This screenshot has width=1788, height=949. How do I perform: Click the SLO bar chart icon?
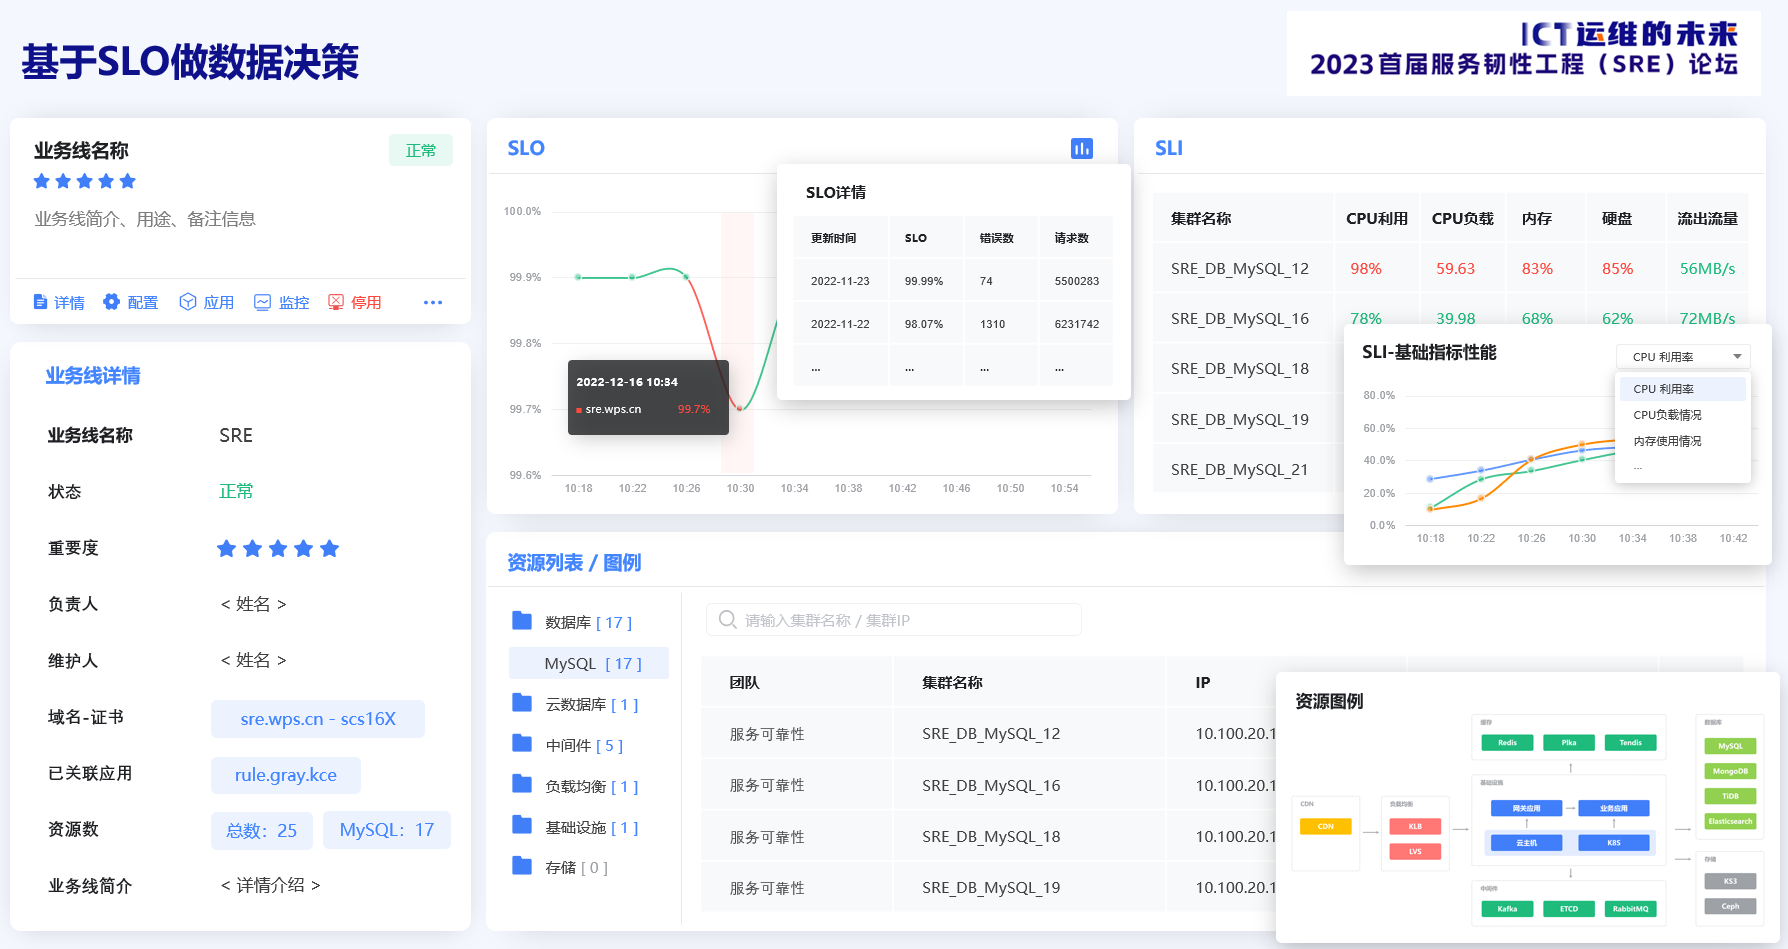click(1082, 149)
